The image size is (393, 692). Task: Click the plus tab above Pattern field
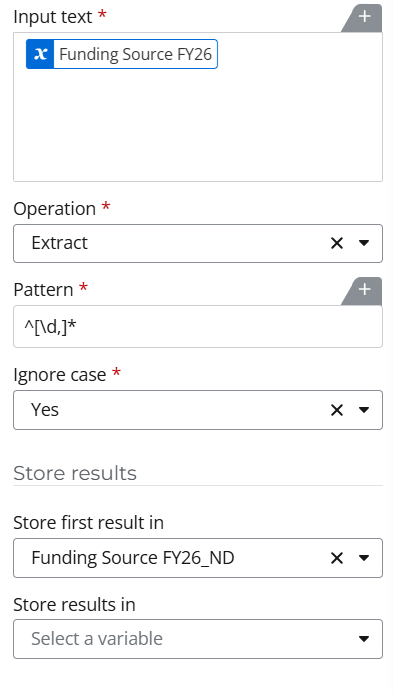364,291
